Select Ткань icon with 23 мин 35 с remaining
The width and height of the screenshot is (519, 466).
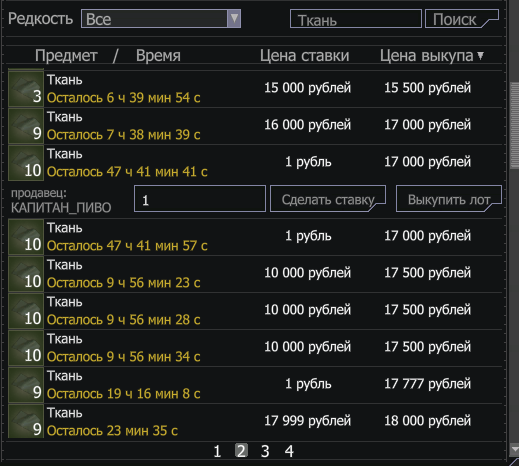coord(26,421)
